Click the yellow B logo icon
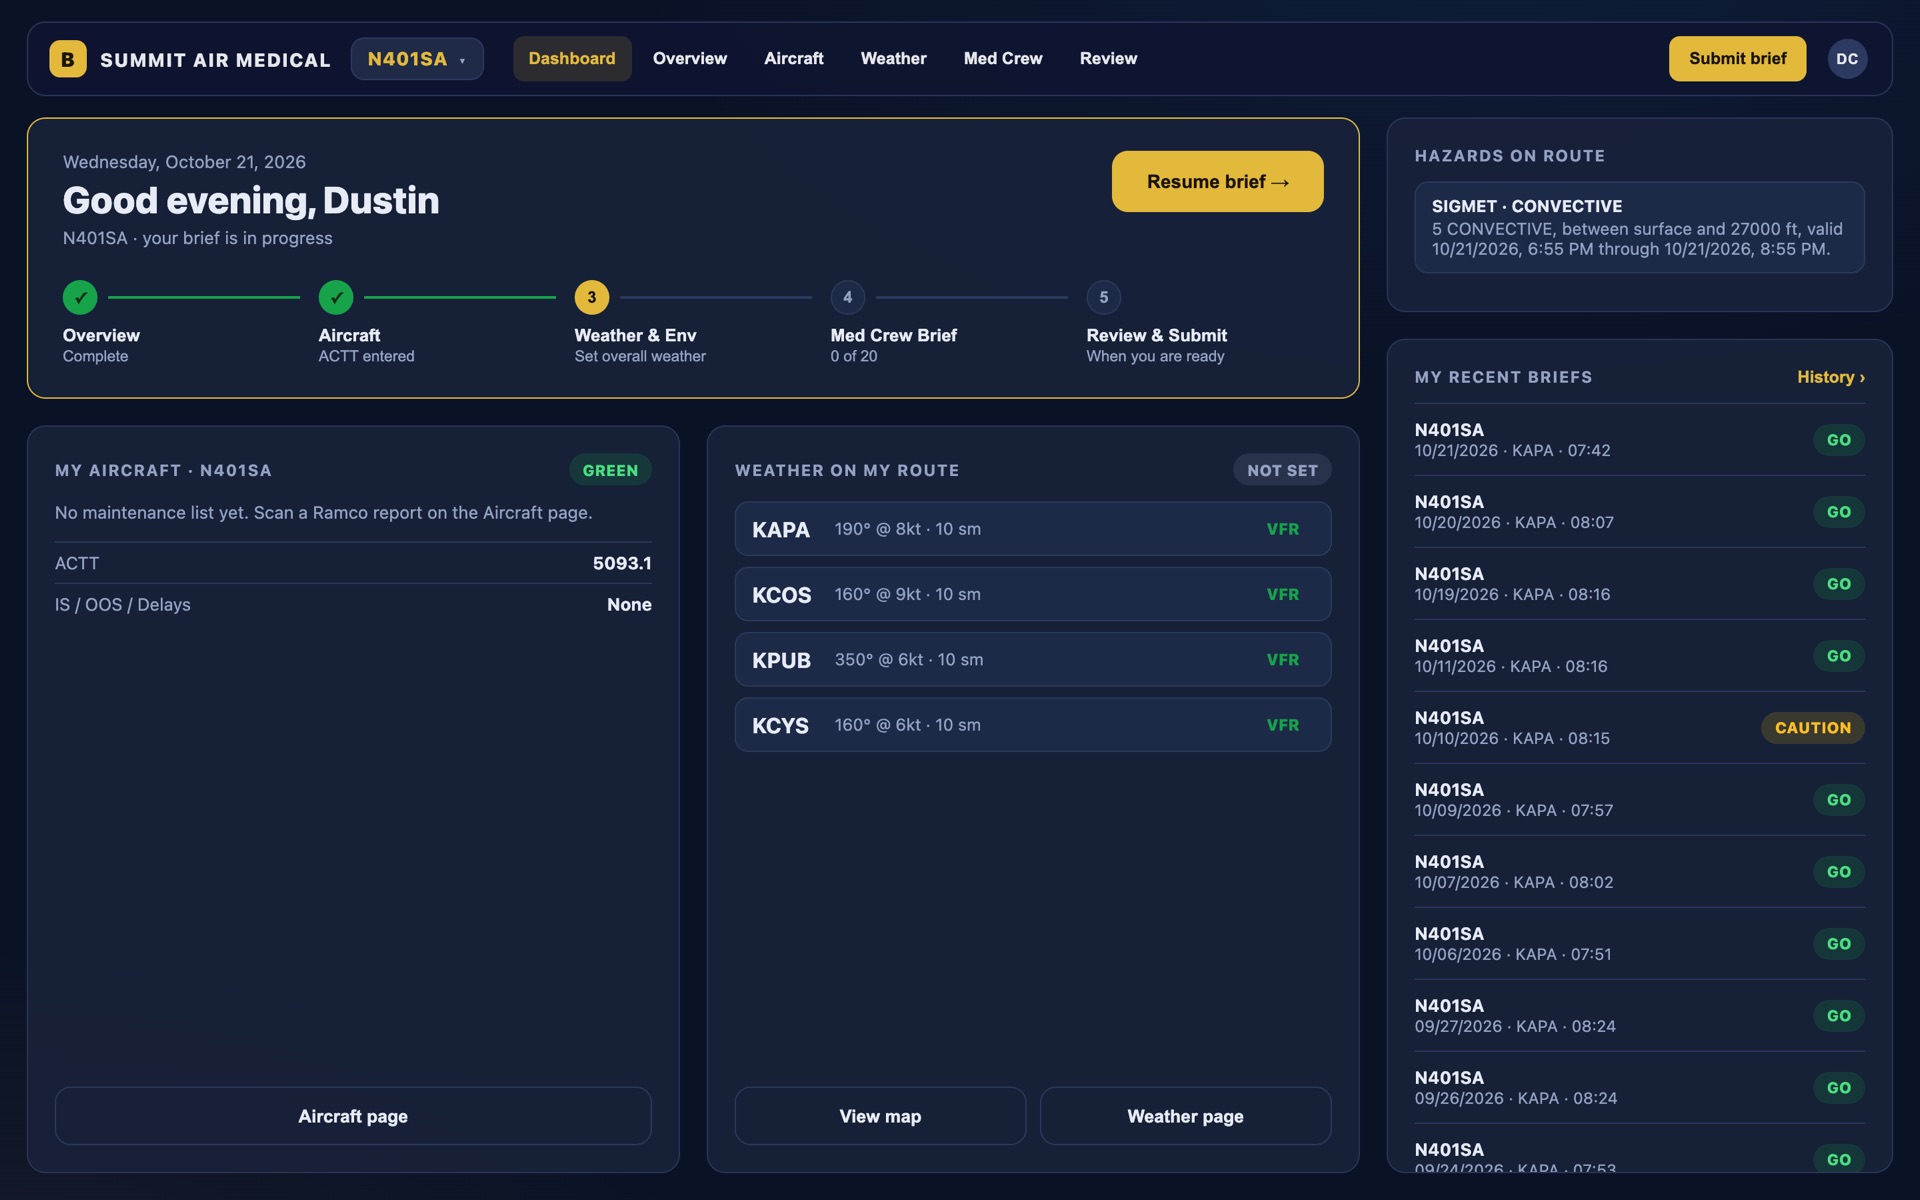This screenshot has height=1200, width=1920. click(67, 59)
